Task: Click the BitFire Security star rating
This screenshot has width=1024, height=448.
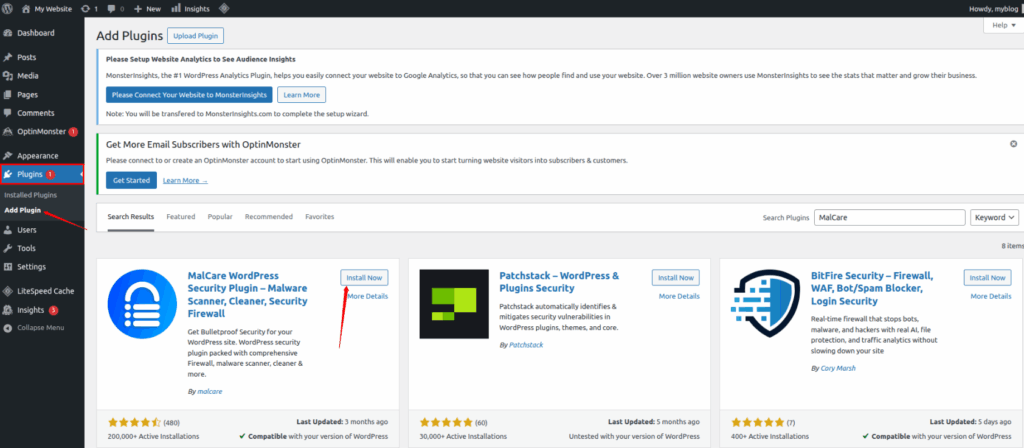Action: (757, 423)
